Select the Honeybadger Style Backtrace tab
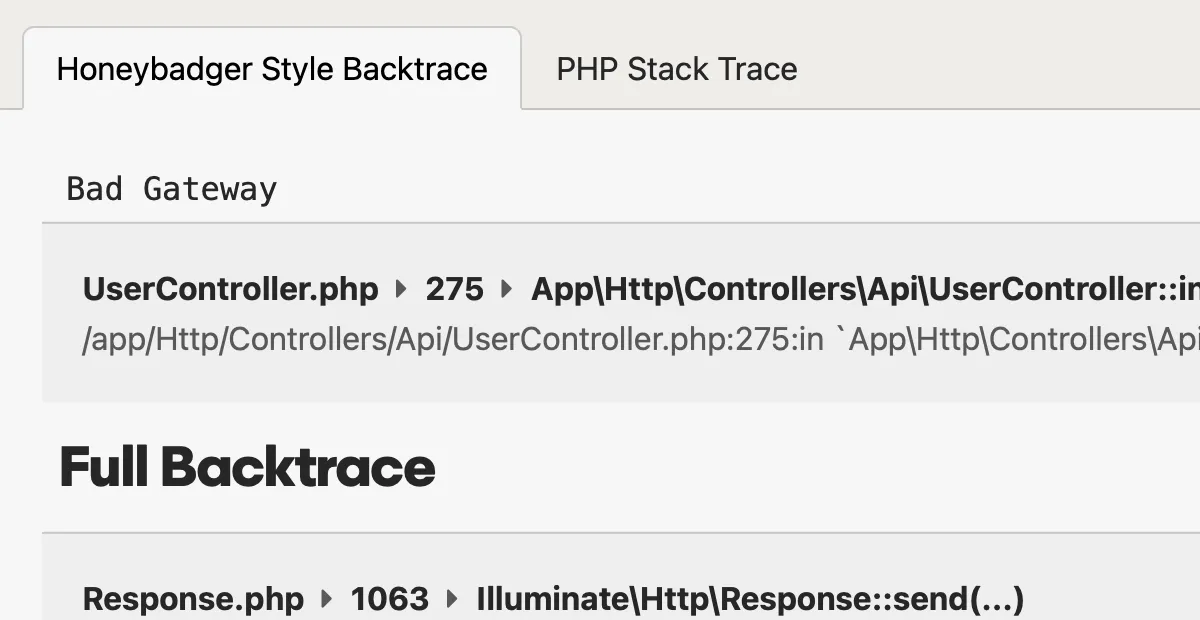This screenshot has width=1200, height=620. 272,69
